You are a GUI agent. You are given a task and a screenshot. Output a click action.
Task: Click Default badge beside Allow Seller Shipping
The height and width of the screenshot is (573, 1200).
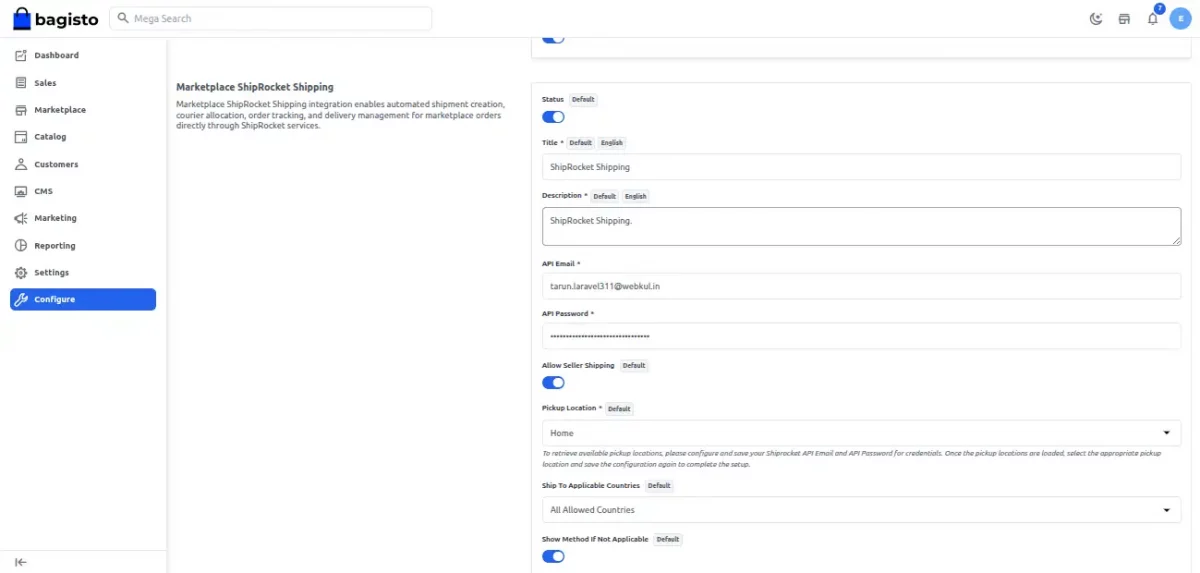[634, 366]
